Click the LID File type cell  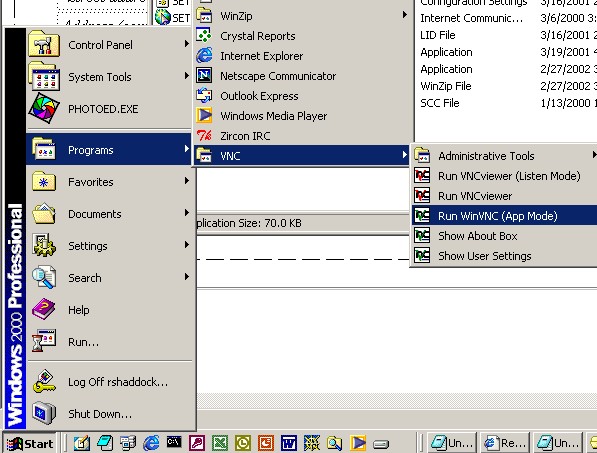point(437,35)
